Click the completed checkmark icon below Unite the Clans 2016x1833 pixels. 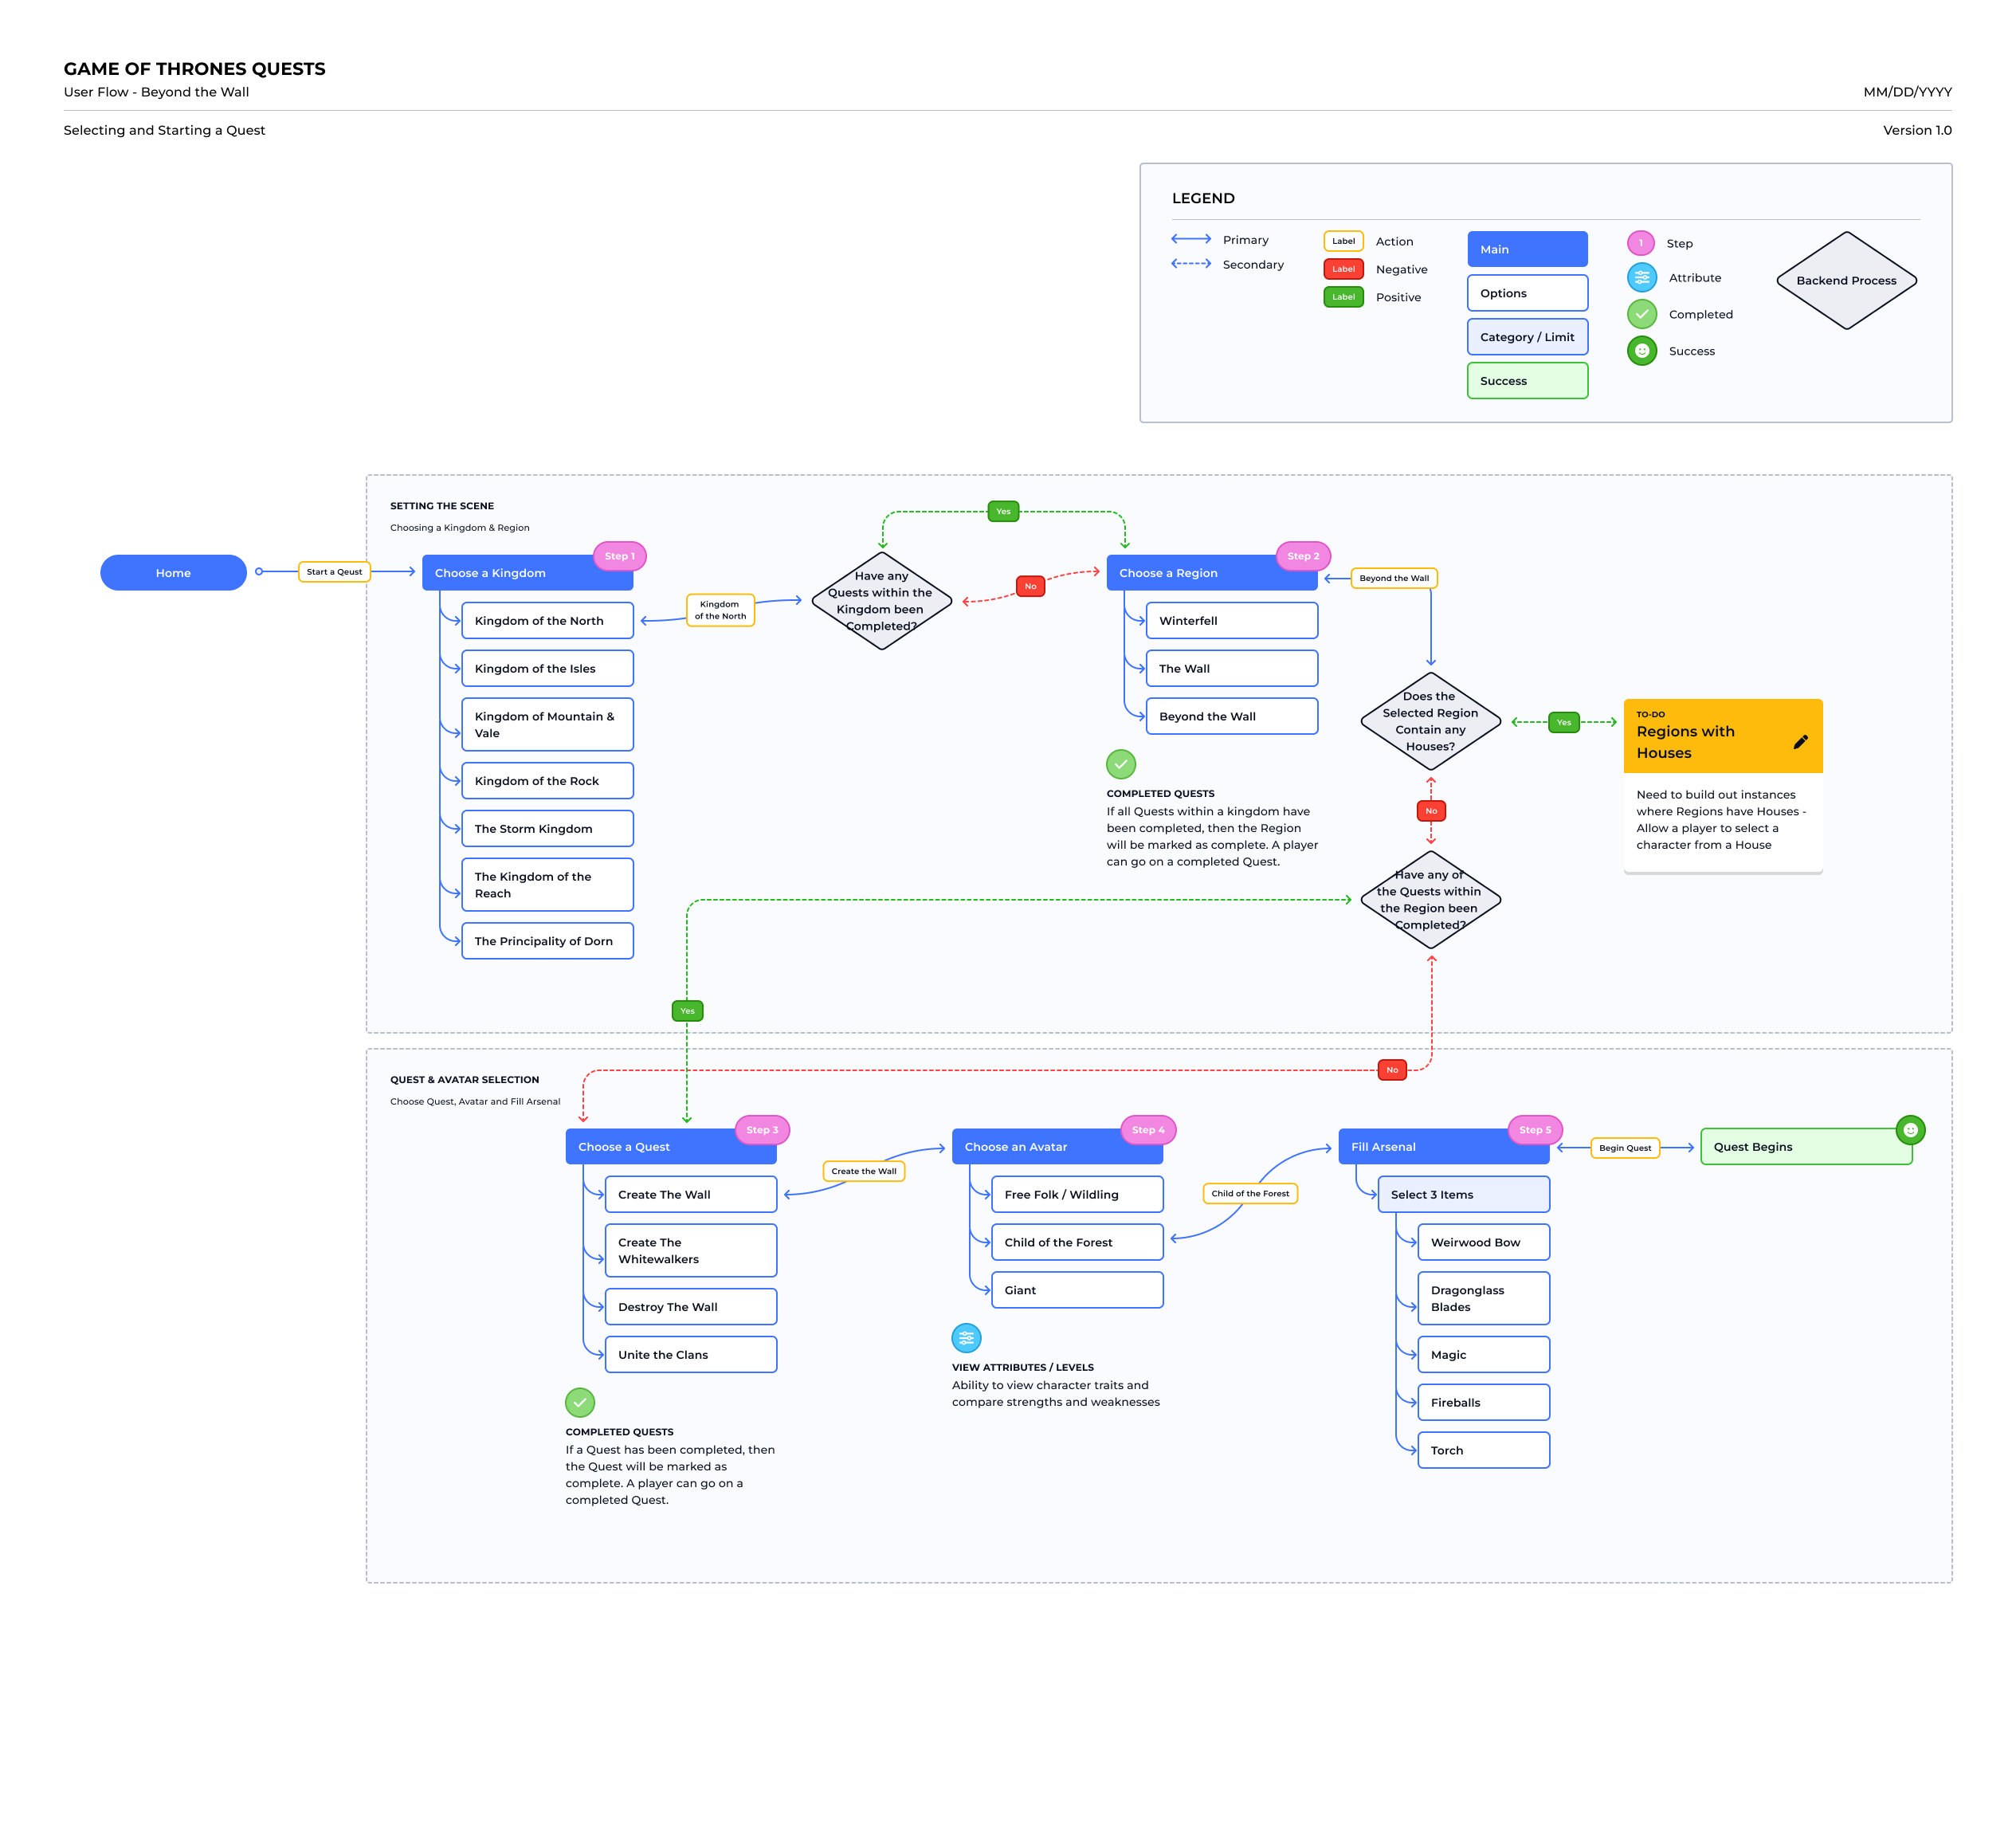coord(580,1403)
